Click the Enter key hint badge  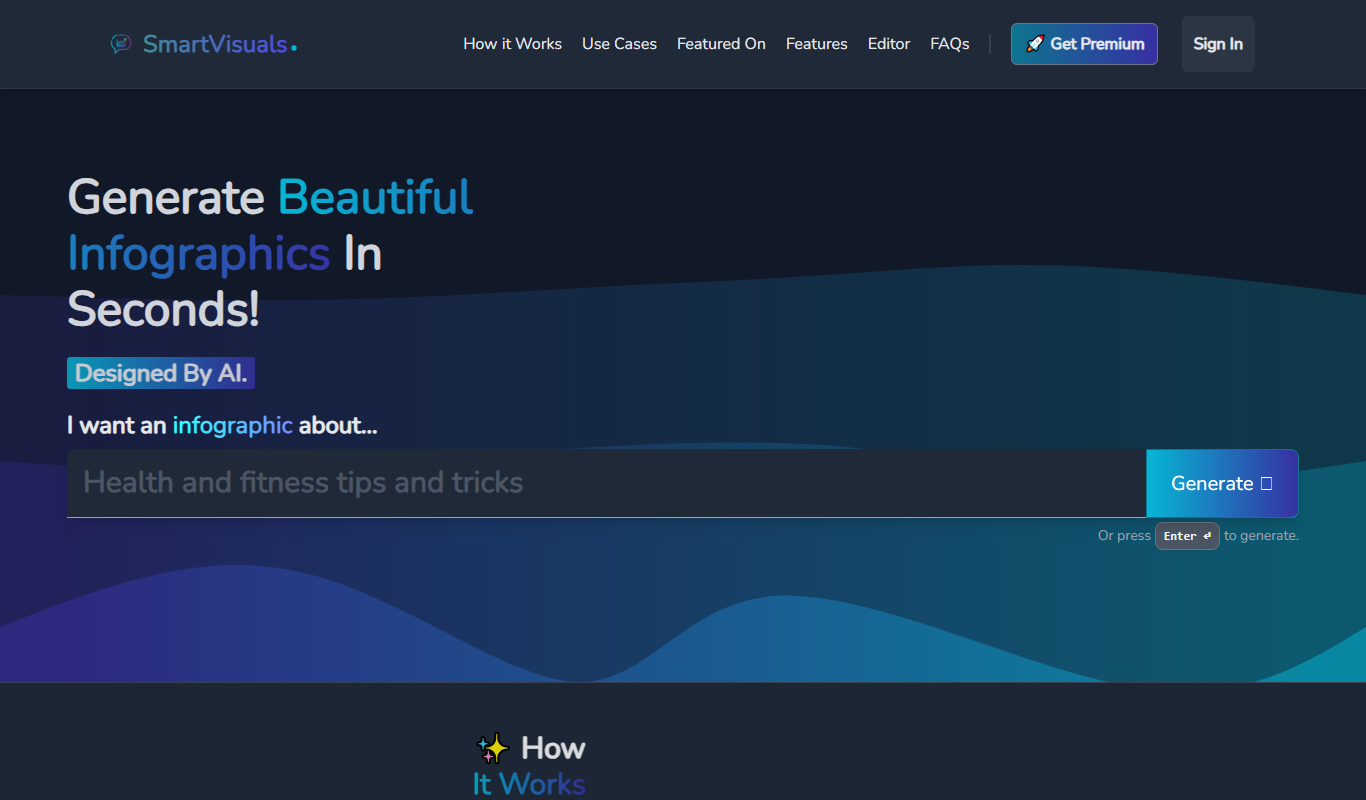[1187, 536]
